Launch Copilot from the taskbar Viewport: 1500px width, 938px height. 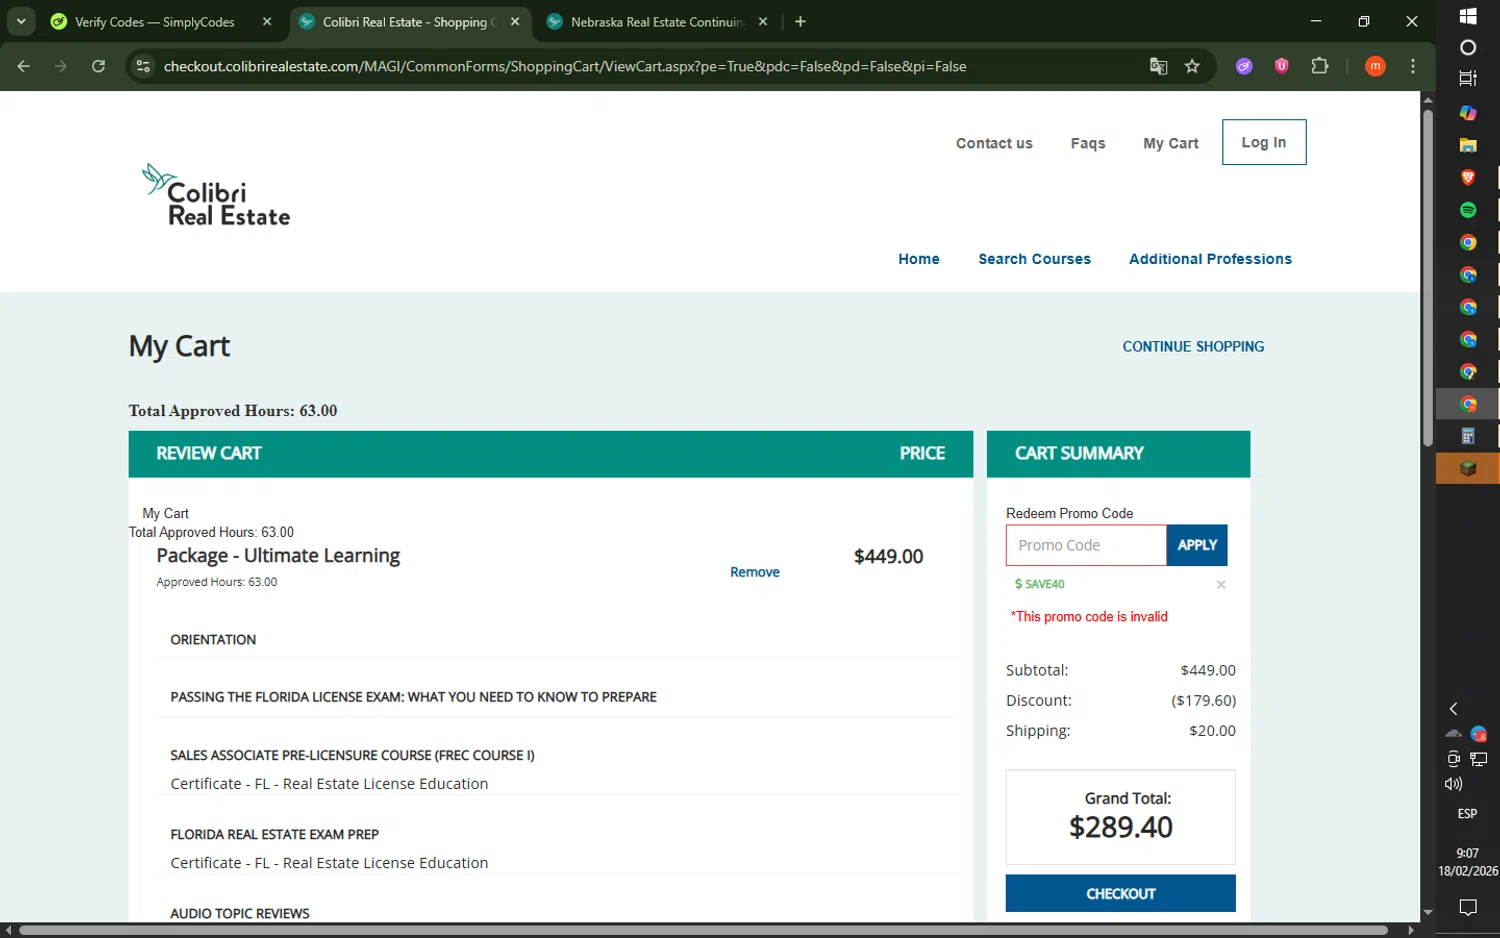click(1468, 112)
